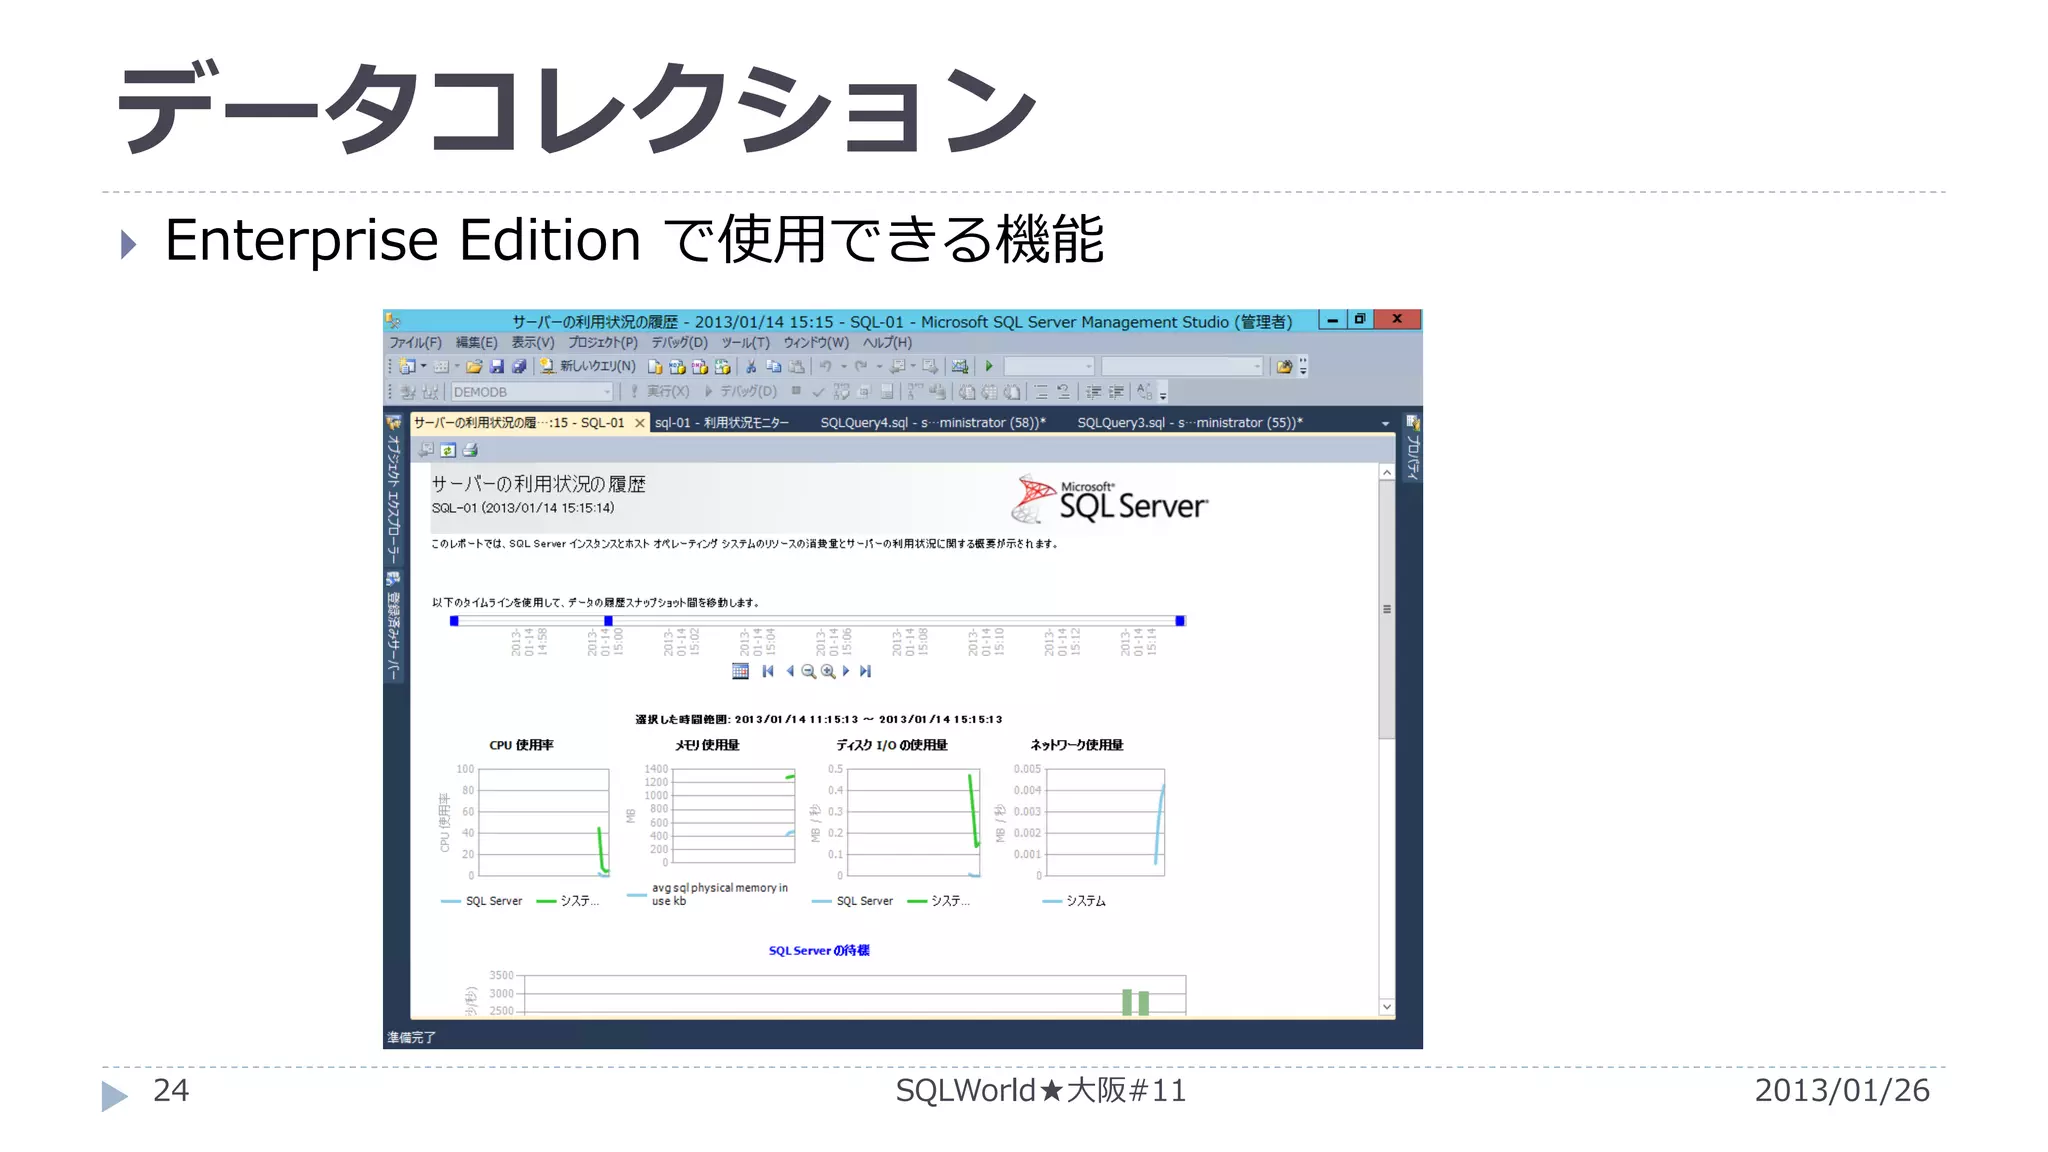
Task: Click the 新しいクエリ(N) toolbar button
Action: click(588, 367)
